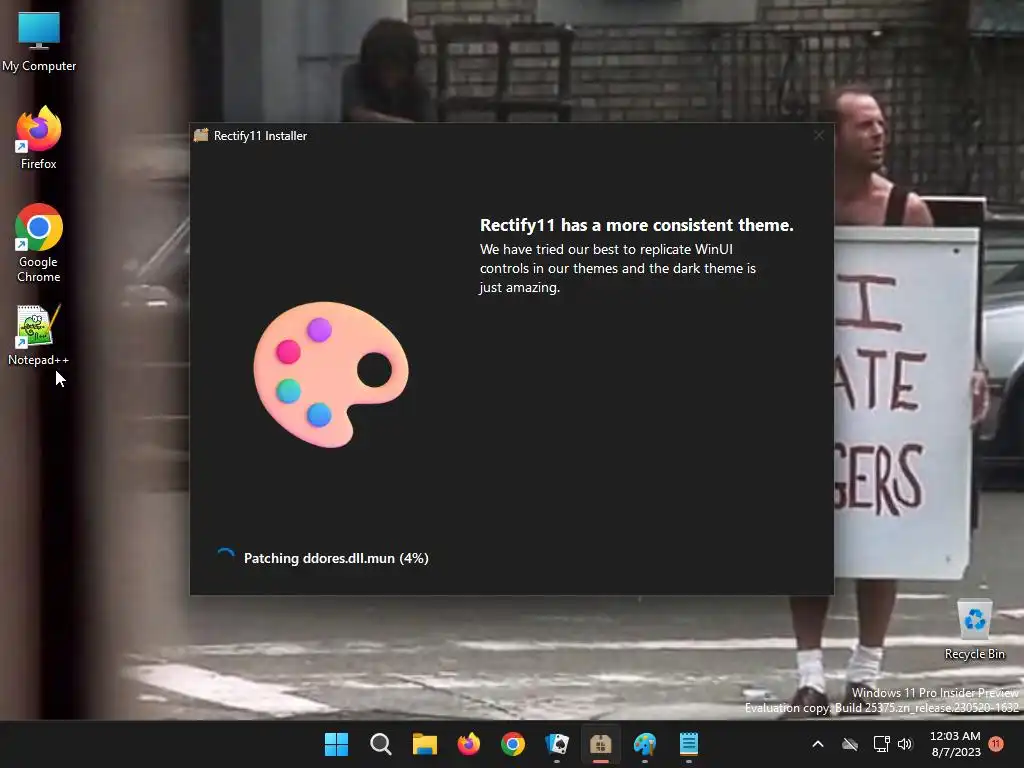The height and width of the screenshot is (768, 1024).
Task: Open the clock showing 12:03 AM
Action: pyautogui.click(x=955, y=744)
